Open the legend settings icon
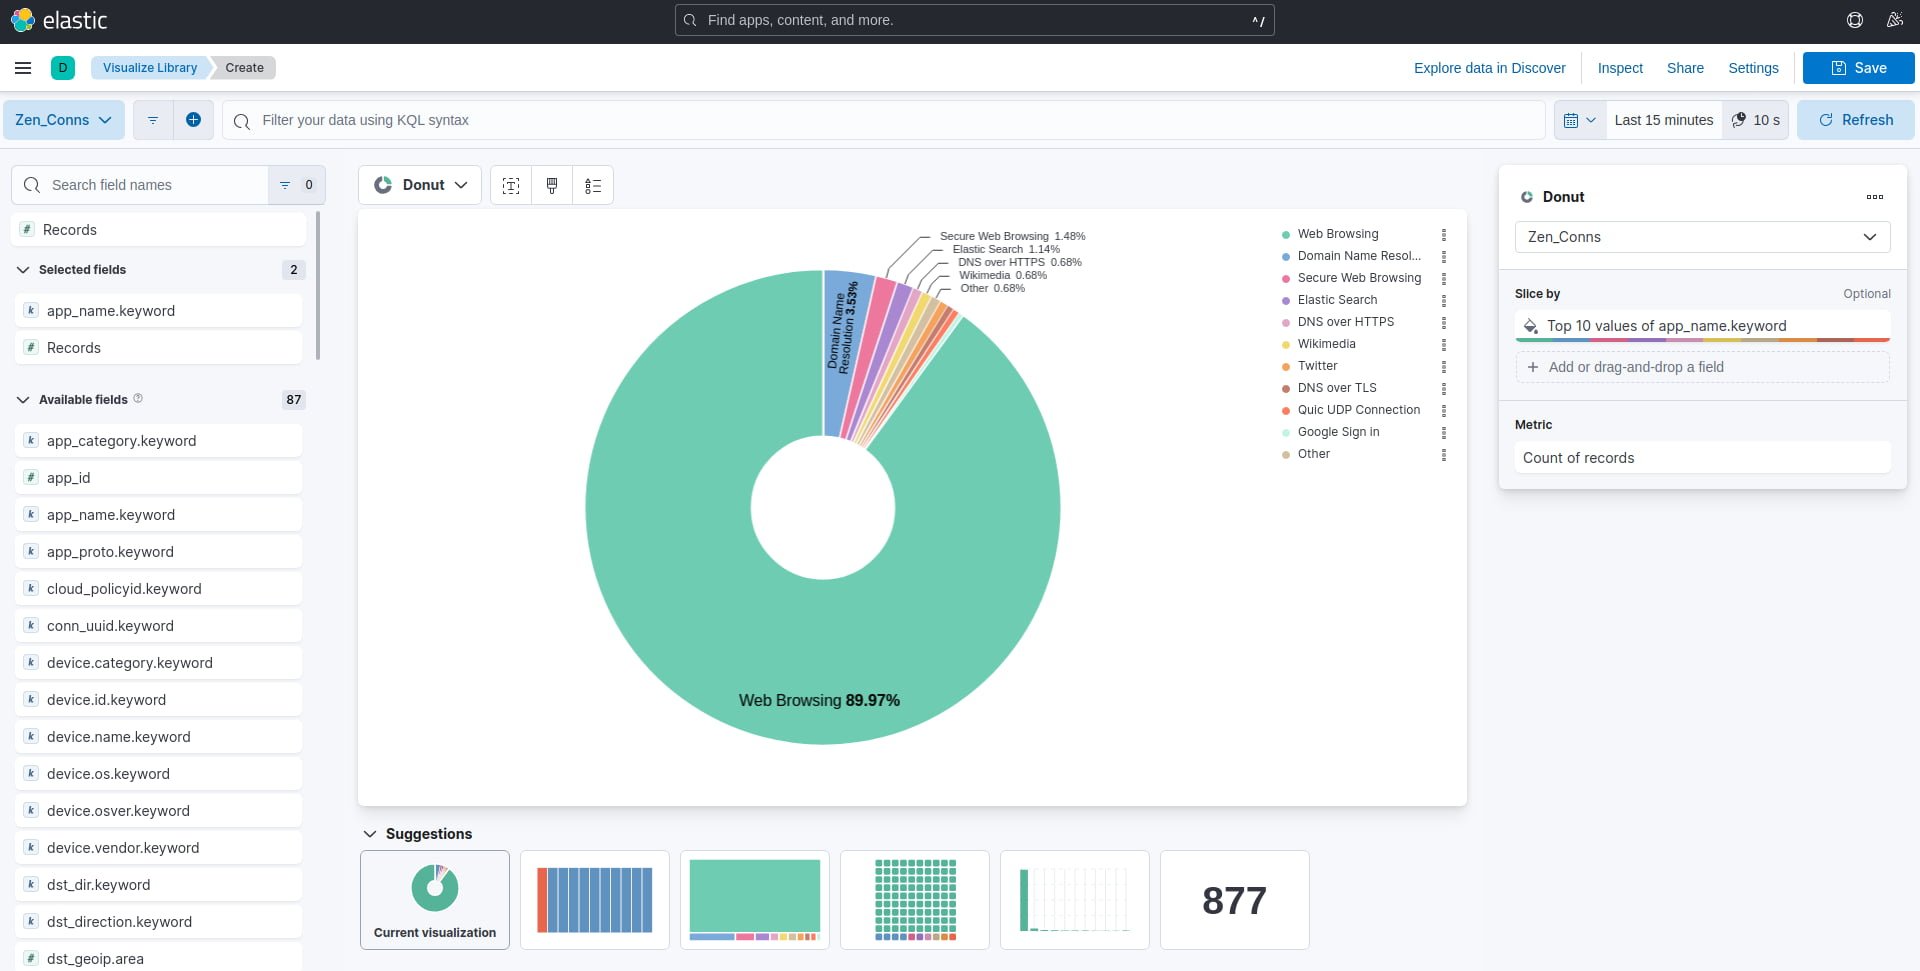This screenshot has width=1920, height=971. (593, 185)
